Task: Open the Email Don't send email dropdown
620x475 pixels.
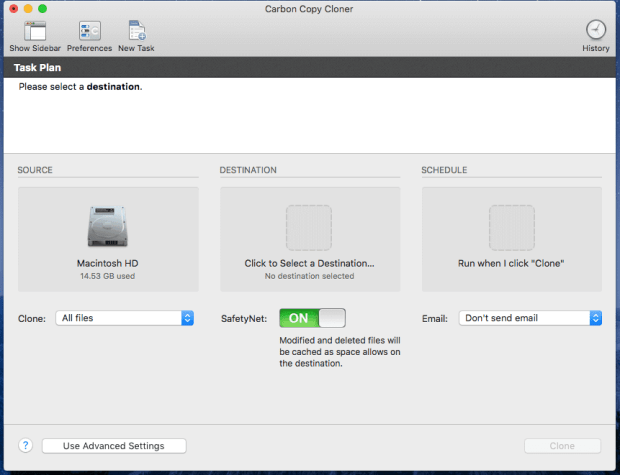Action: [x=530, y=318]
